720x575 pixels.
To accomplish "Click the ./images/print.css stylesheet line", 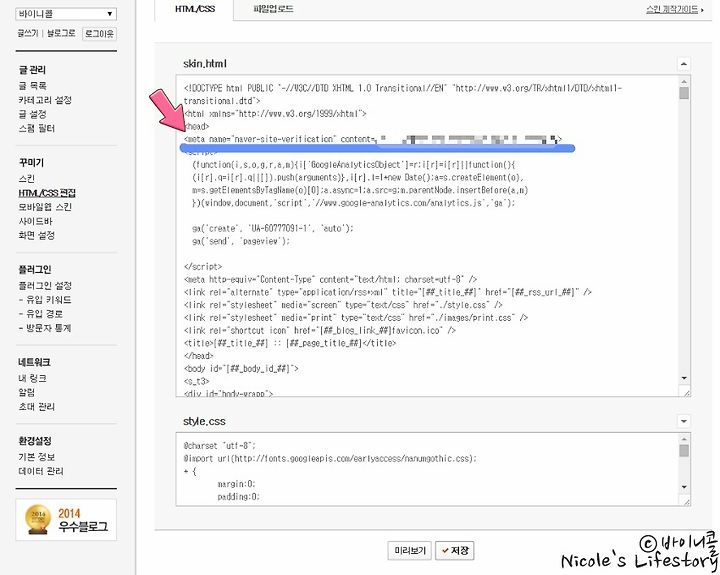I will (x=356, y=318).
